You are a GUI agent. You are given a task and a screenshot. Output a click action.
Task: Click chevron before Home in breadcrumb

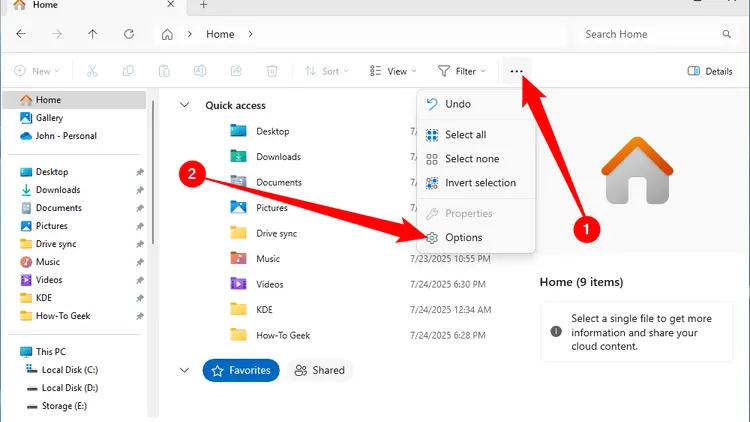[x=190, y=34]
